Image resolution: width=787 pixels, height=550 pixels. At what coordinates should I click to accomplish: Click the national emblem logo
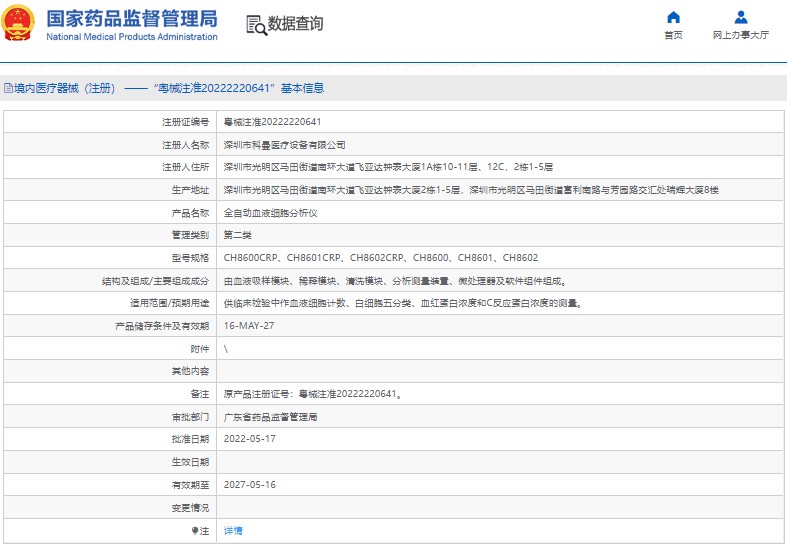(18, 23)
